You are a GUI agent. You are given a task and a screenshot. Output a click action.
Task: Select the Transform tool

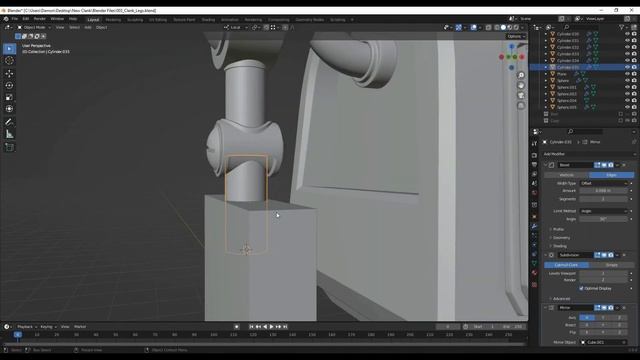point(9,109)
